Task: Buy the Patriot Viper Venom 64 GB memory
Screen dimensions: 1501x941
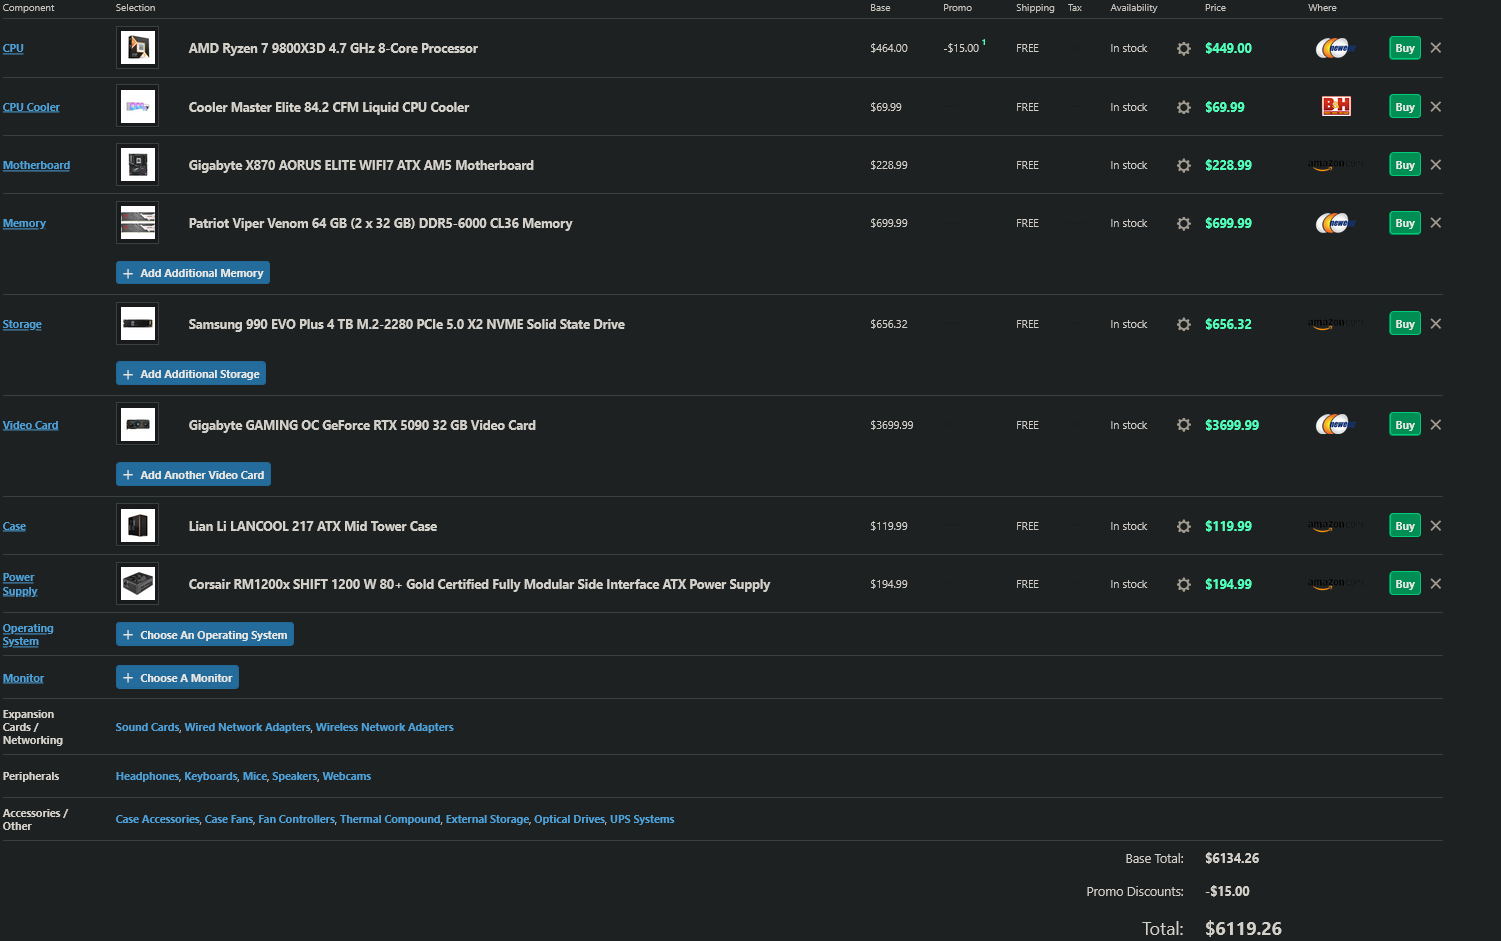Action: coord(1405,223)
